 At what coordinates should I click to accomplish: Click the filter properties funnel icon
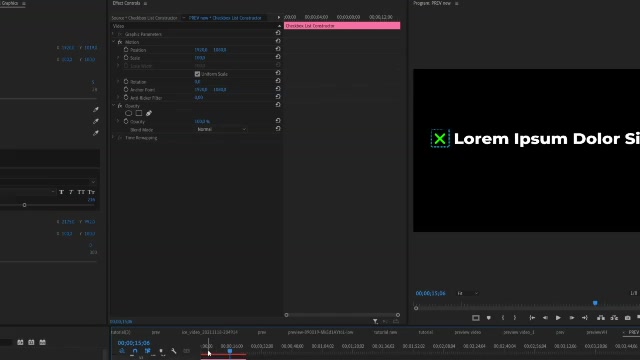click(x=376, y=322)
